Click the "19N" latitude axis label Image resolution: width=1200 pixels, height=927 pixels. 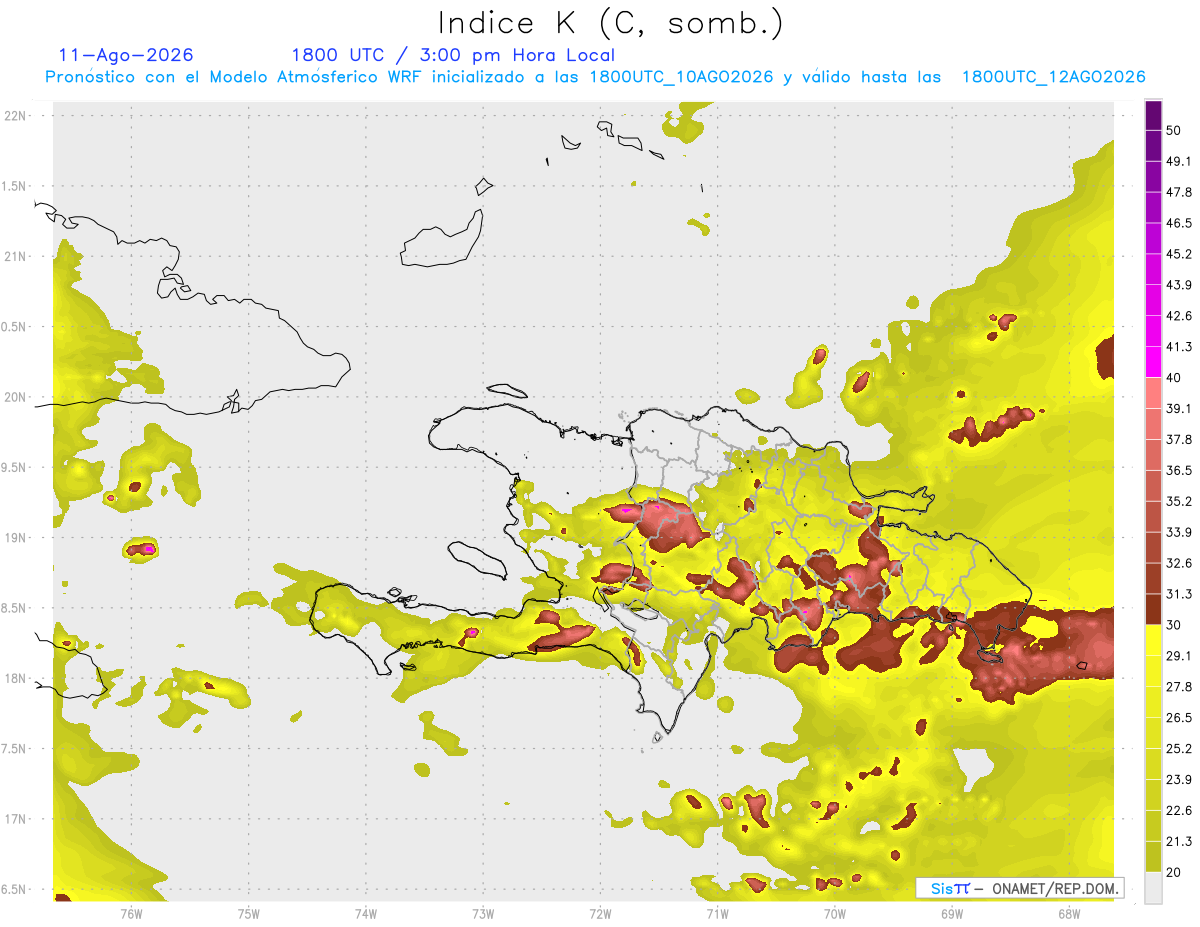point(14,537)
